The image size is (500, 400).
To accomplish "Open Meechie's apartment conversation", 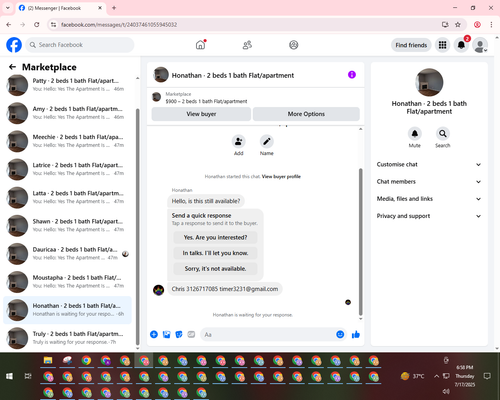I will click(x=67, y=141).
